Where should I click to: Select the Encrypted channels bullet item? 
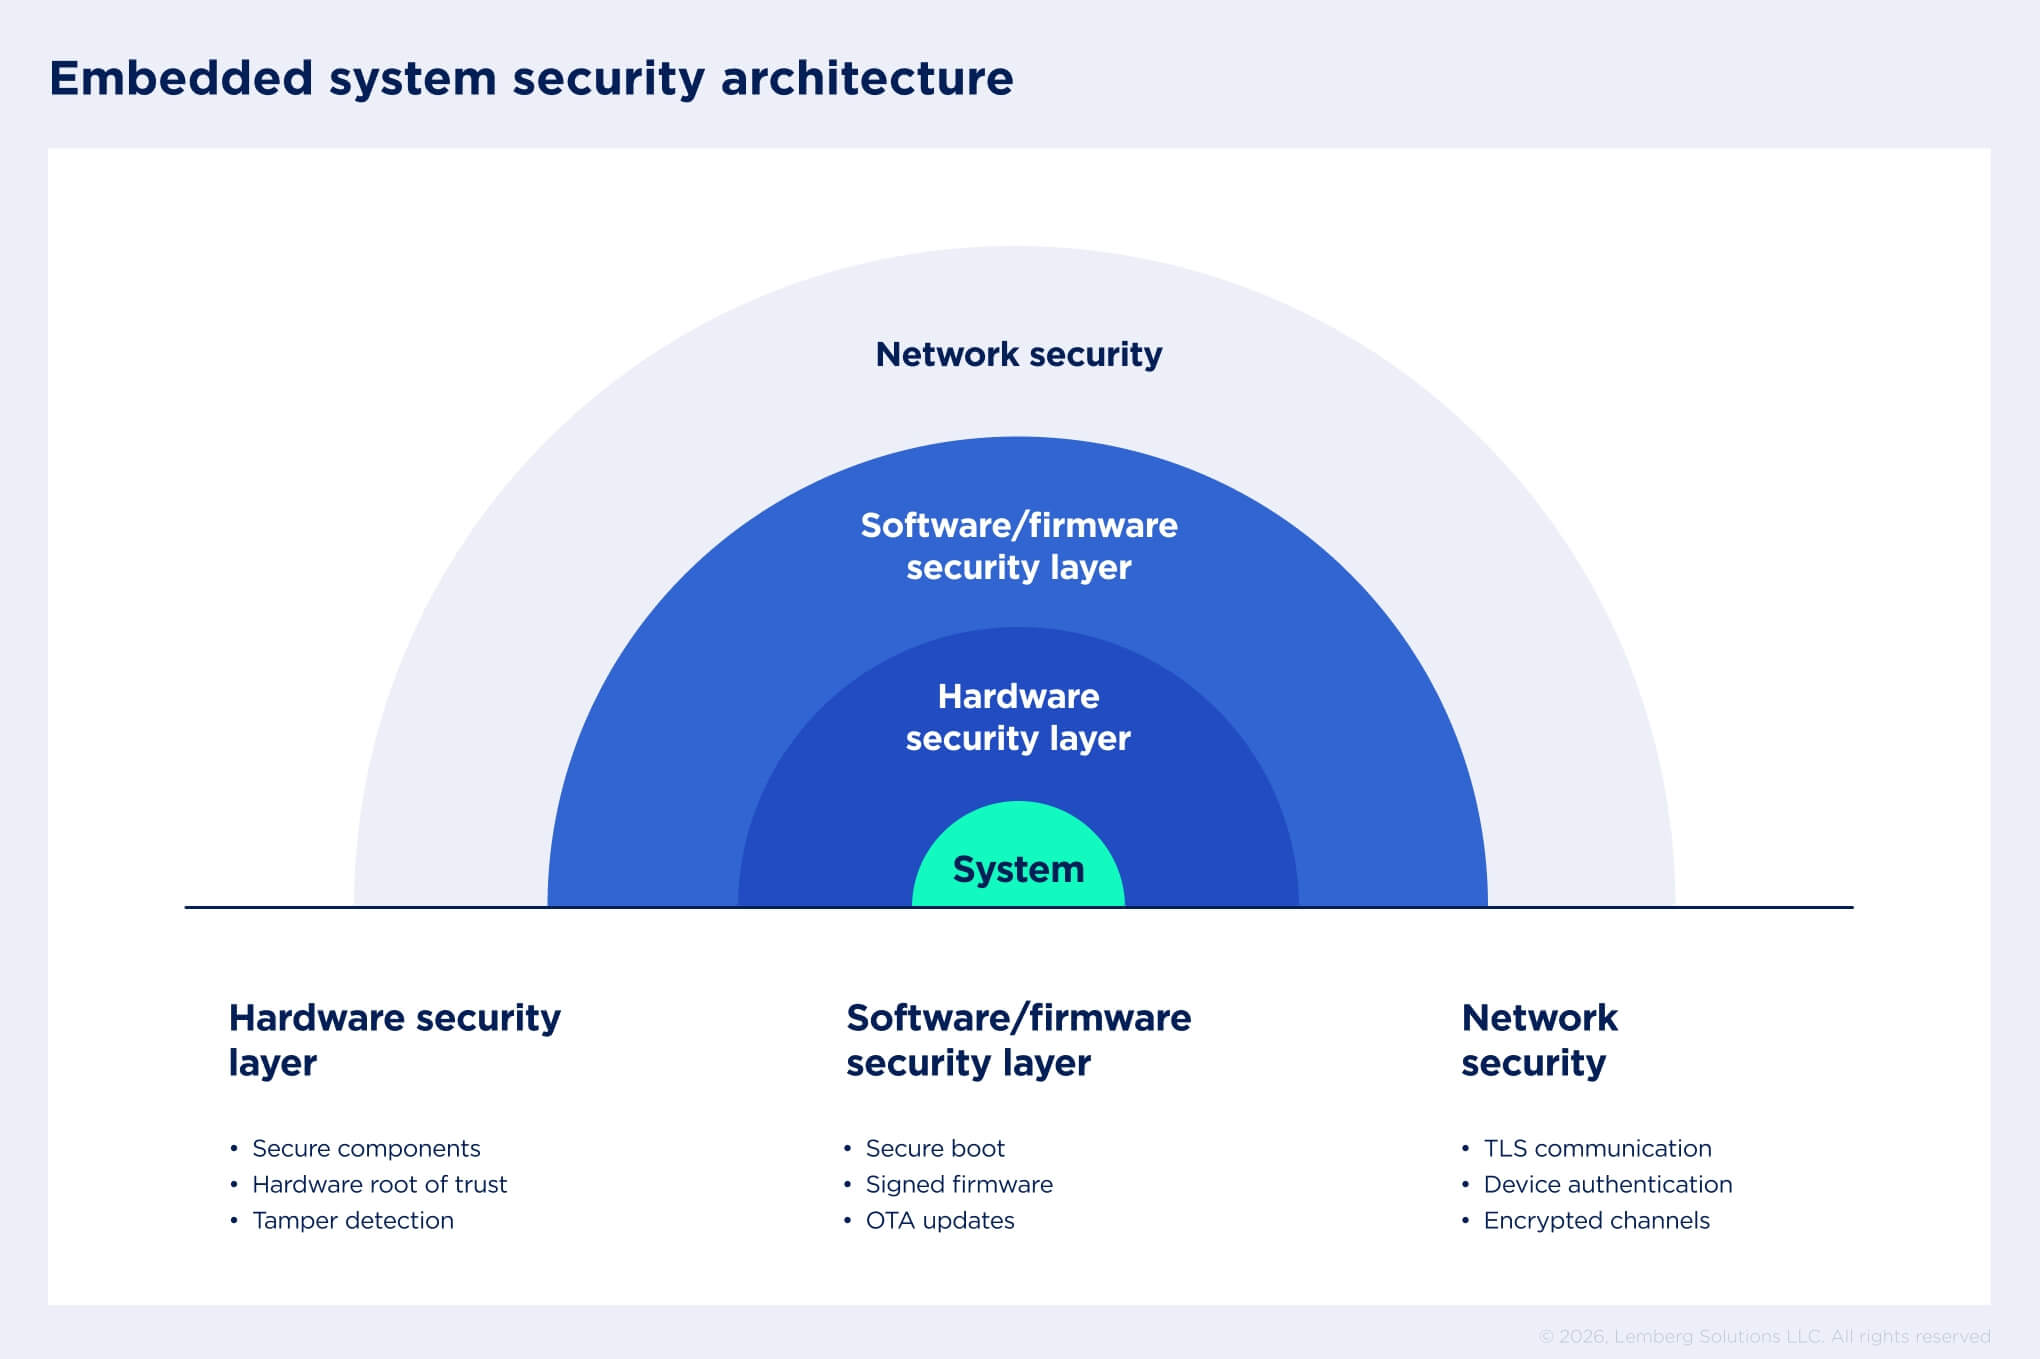(1596, 1221)
